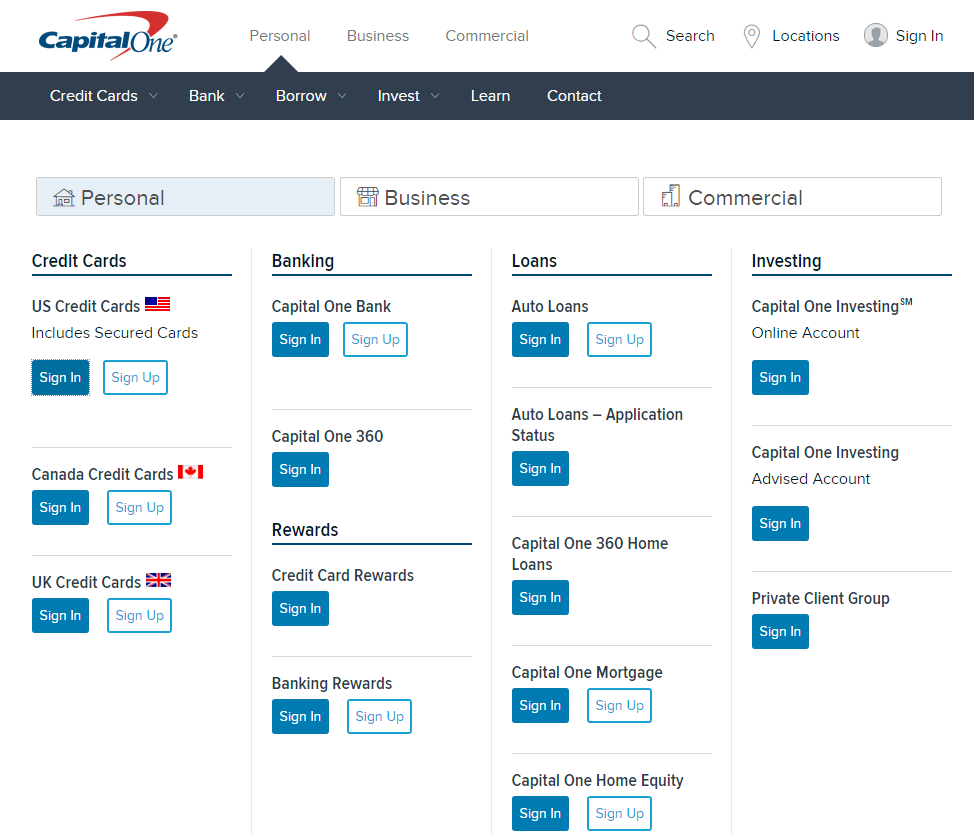The height and width of the screenshot is (834, 974).
Task: Sign in to US Credit Cards
Action: pos(60,378)
